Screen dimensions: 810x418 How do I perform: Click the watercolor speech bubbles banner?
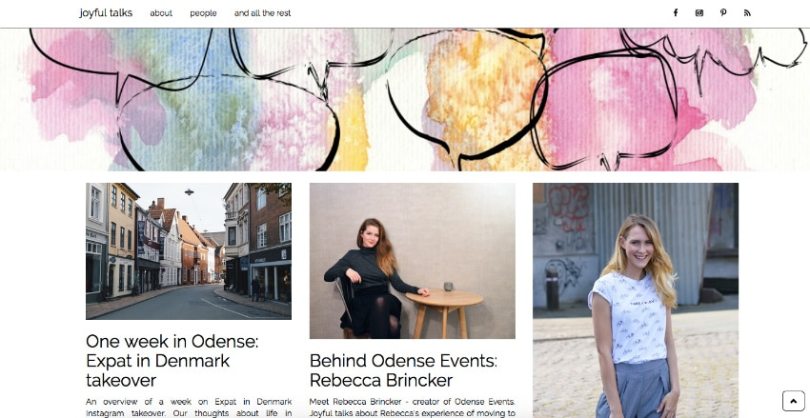pyautogui.click(x=405, y=99)
